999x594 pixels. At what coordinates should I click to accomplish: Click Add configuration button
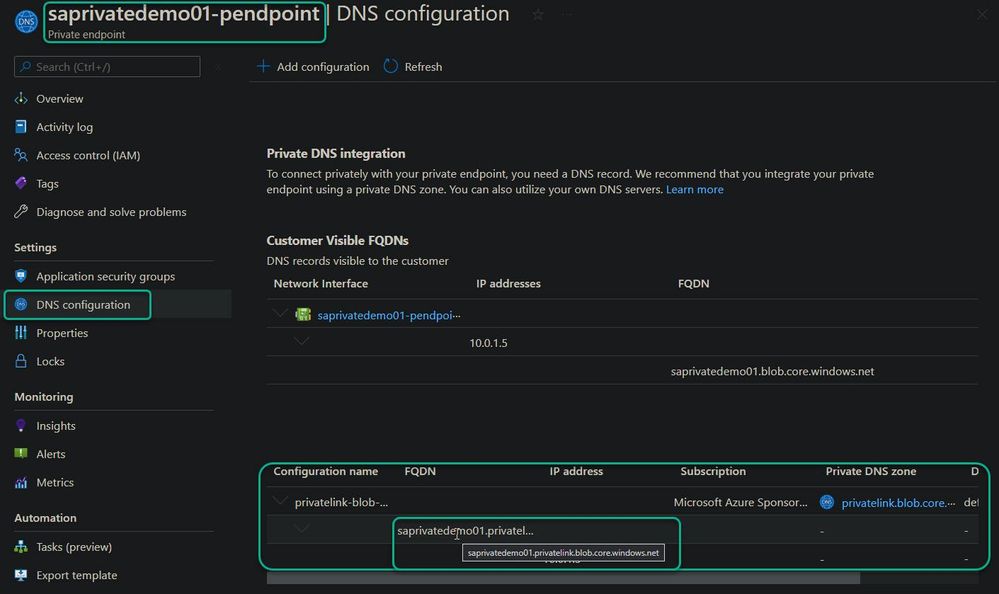[x=313, y=66]
